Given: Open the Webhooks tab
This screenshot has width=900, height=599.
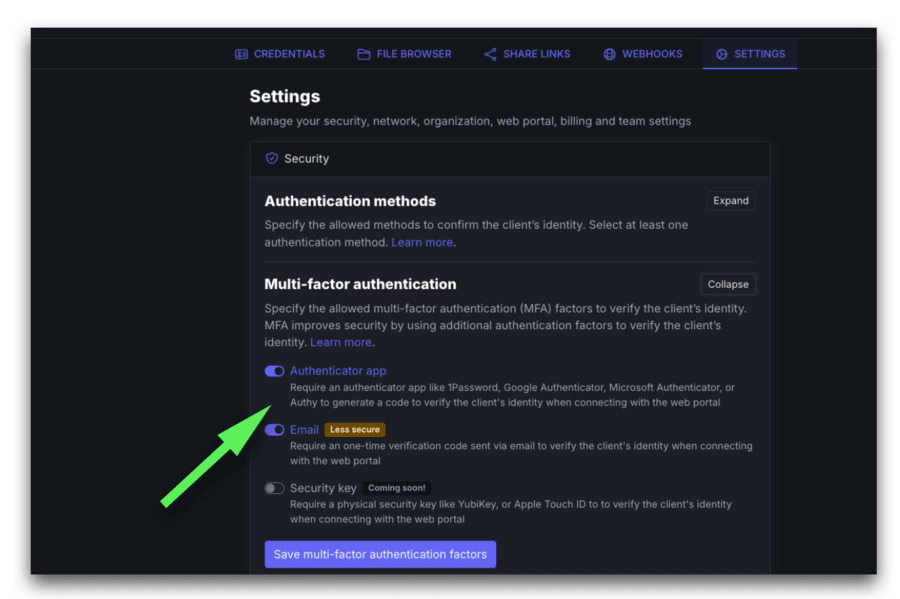Looking at the screenshot, I should coord(651,54).
